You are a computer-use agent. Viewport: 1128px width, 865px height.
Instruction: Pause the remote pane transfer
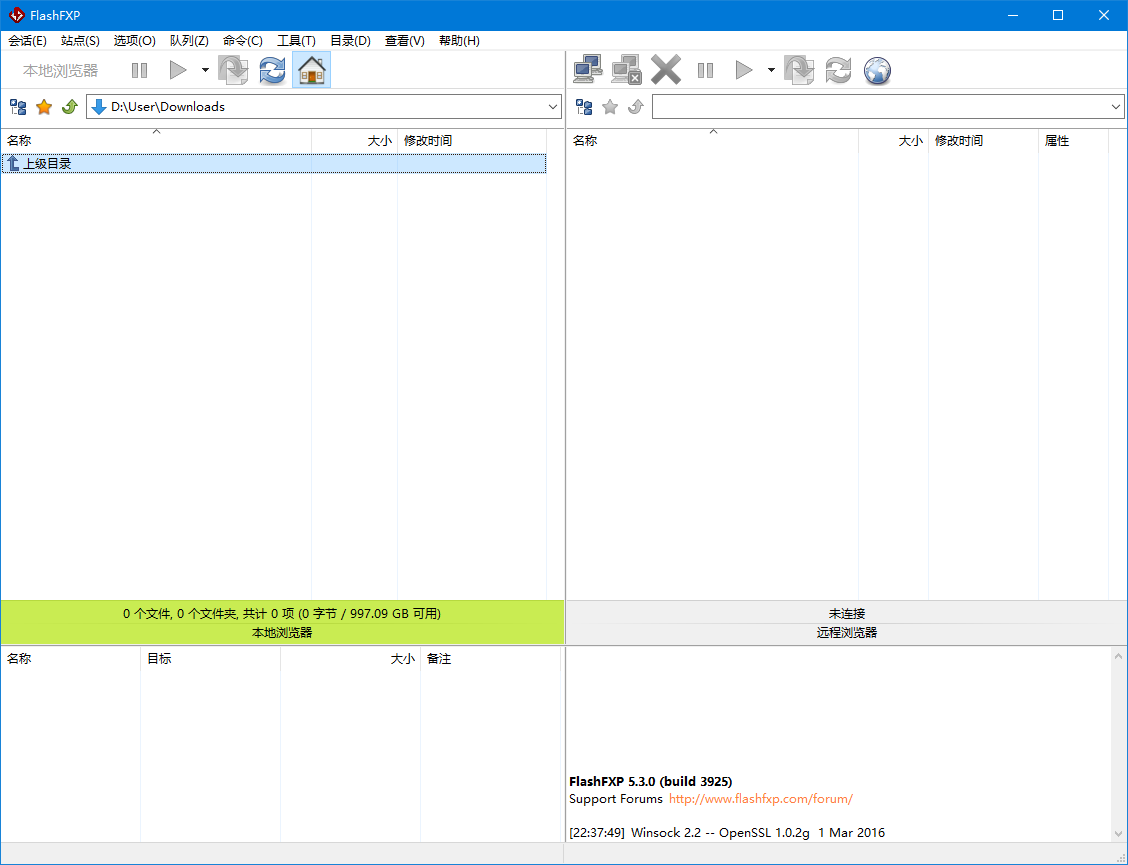[x=706, y=71]
